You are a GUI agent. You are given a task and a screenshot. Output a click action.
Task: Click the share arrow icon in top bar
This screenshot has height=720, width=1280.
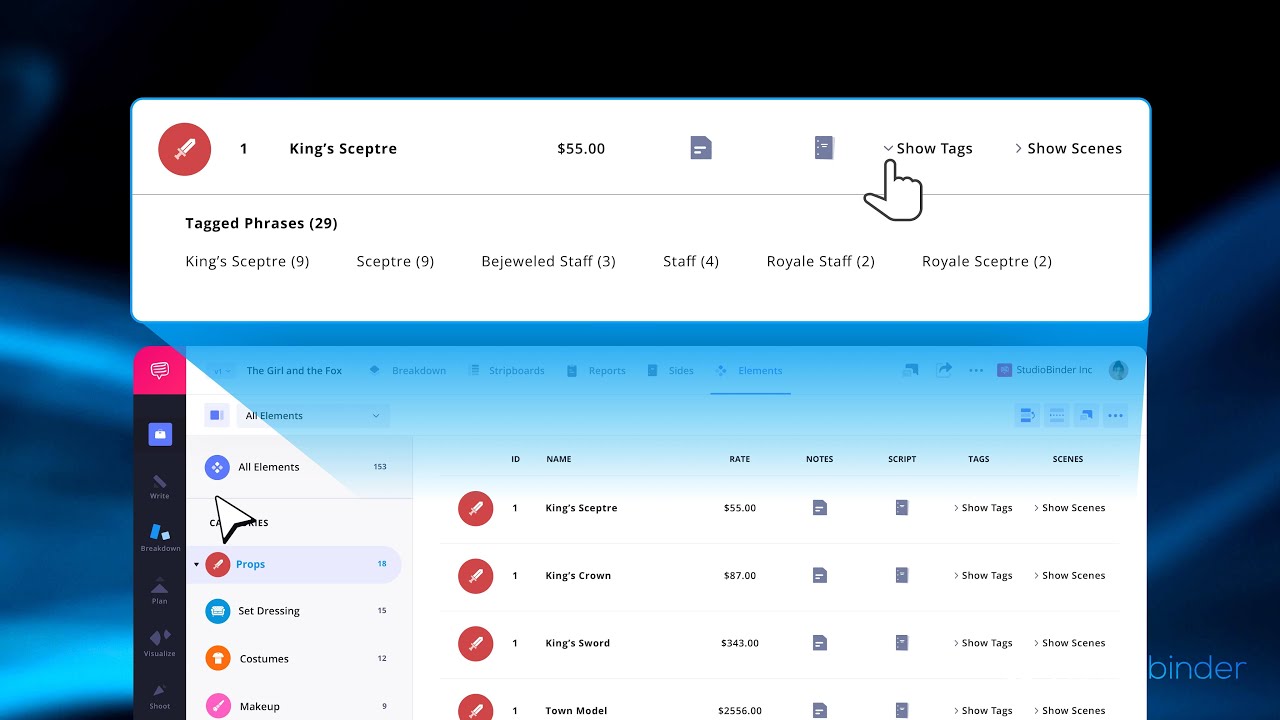pyautogui.click(x=944, y=370)
